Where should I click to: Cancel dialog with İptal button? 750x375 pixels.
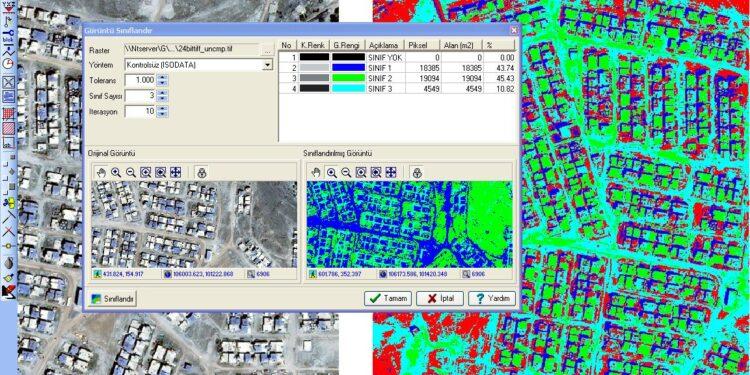tap(440, 298)
